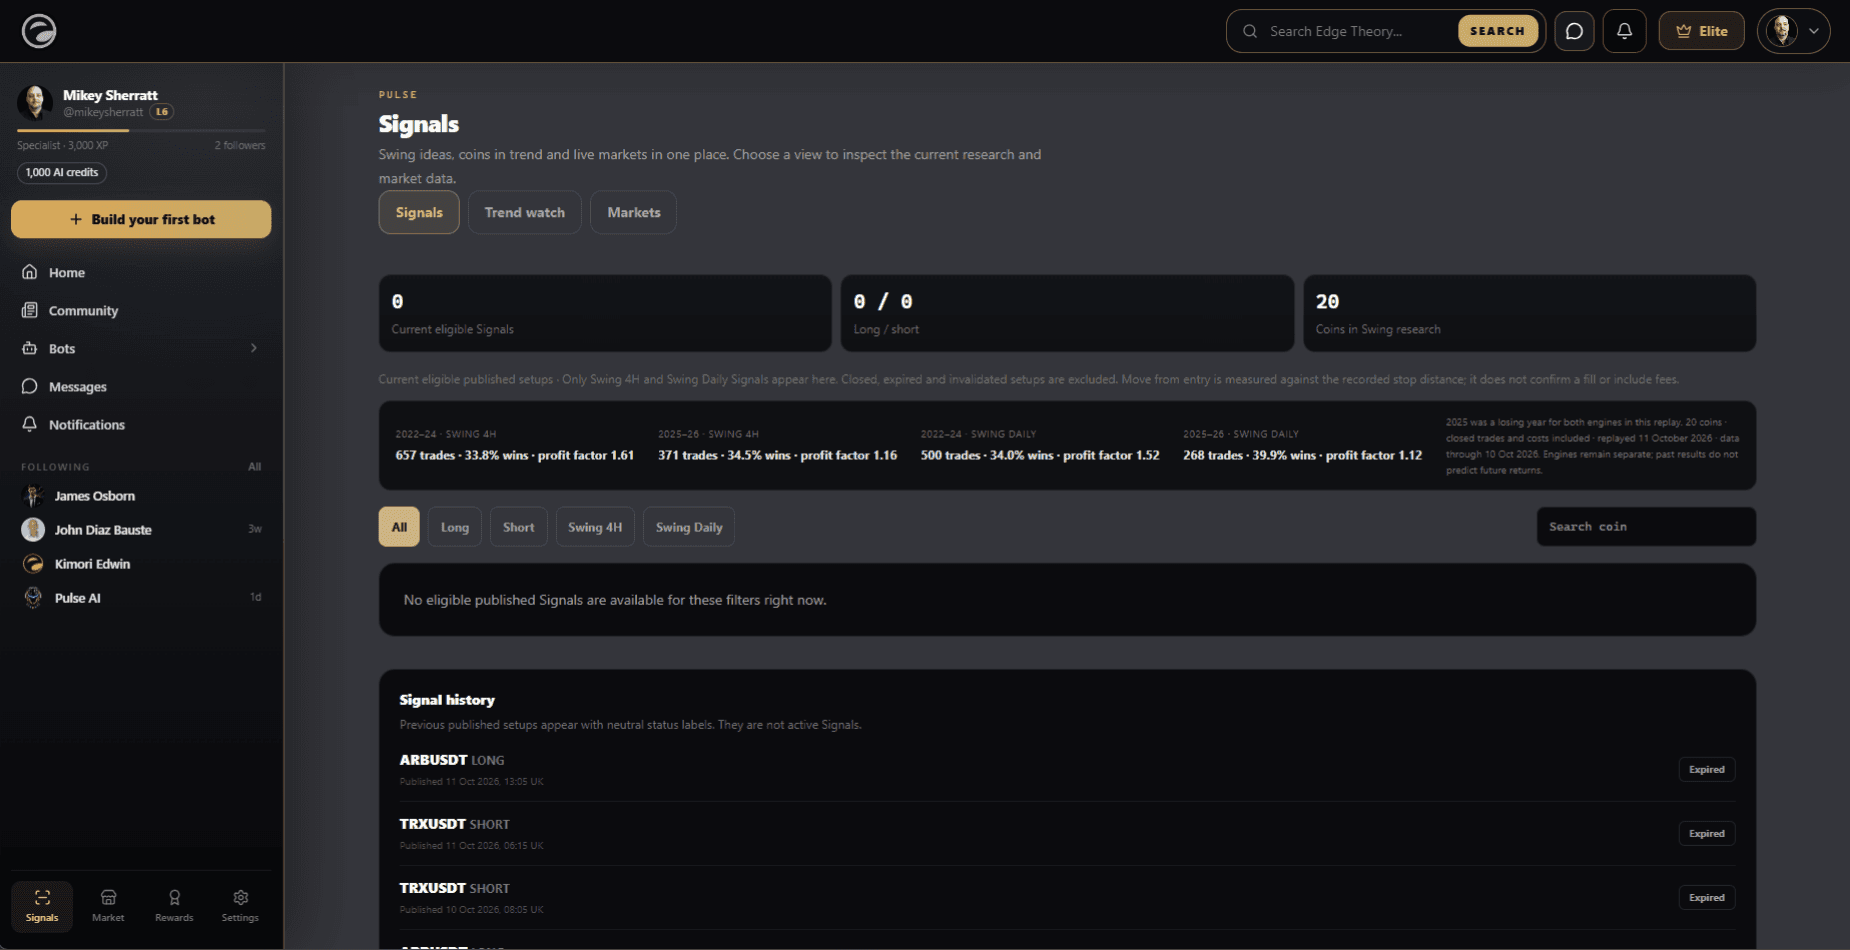Open TRXUSDT SHORT published 10 Oct entry

pyautogui.click(x=1067, y=897)
